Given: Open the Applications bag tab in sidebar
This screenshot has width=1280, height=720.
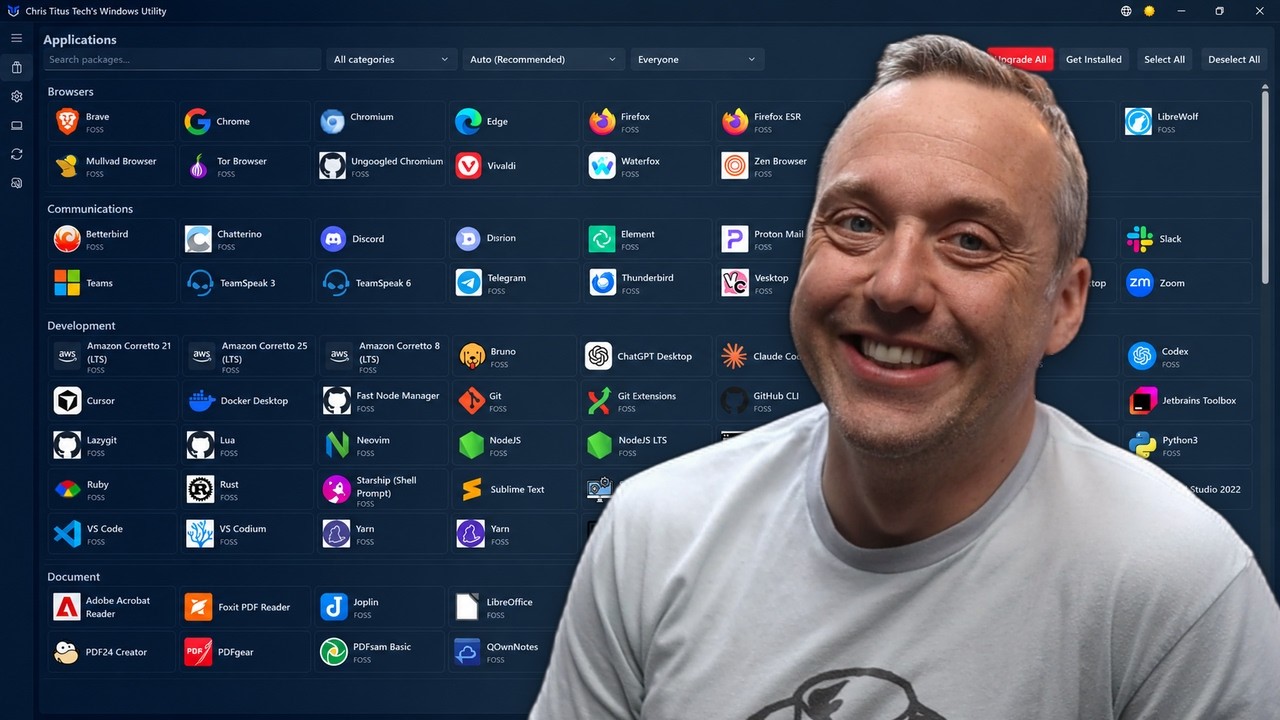Looking at the screenshot, I should (16, 68).
